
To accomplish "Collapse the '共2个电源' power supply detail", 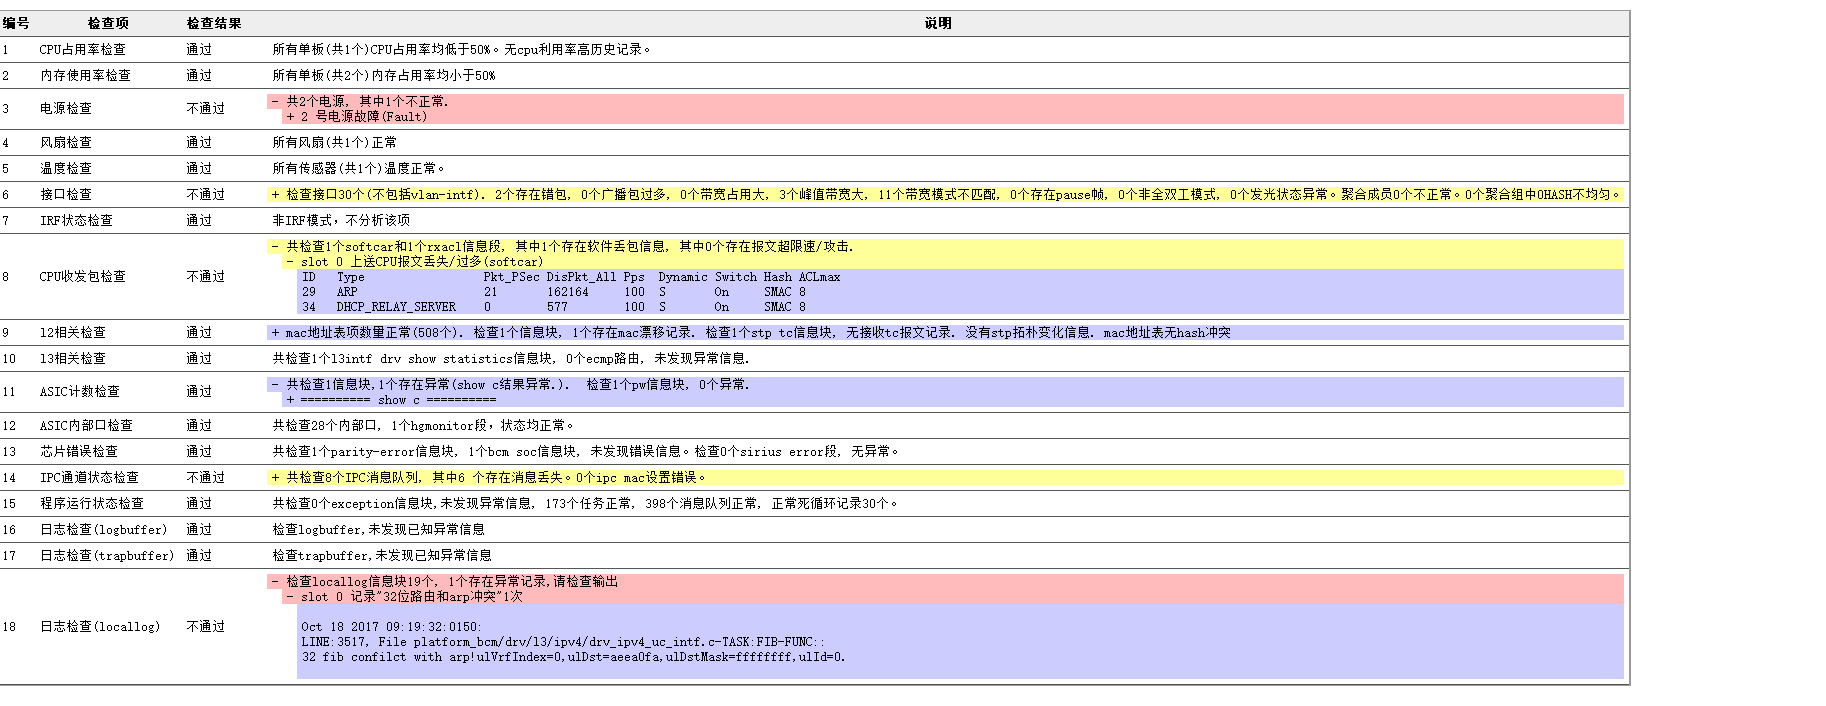I will (275, 101).
